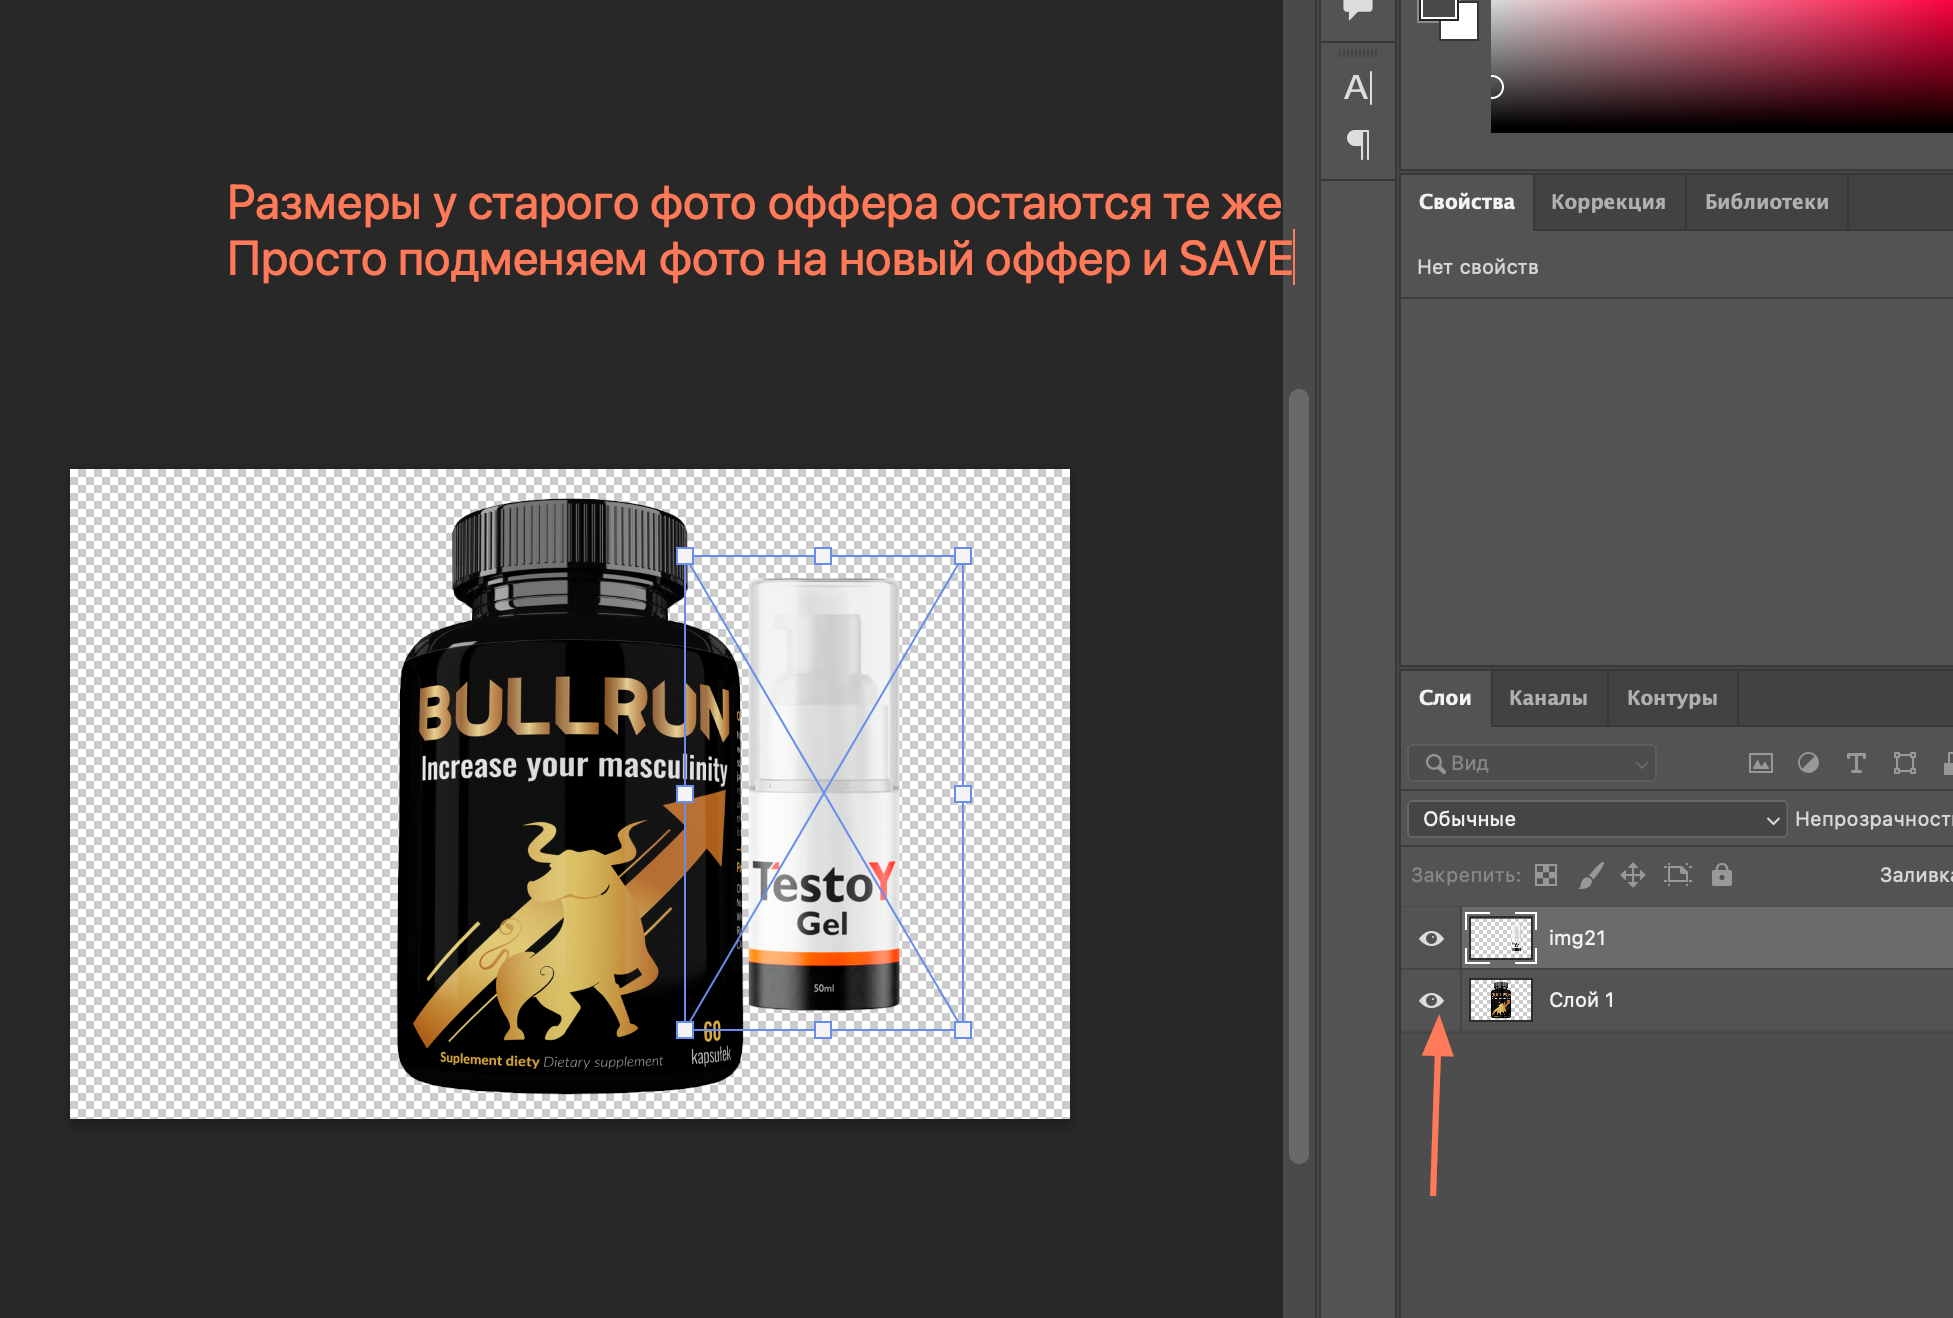
Task: Lock all padlock icon
Action: [1721, 875]
